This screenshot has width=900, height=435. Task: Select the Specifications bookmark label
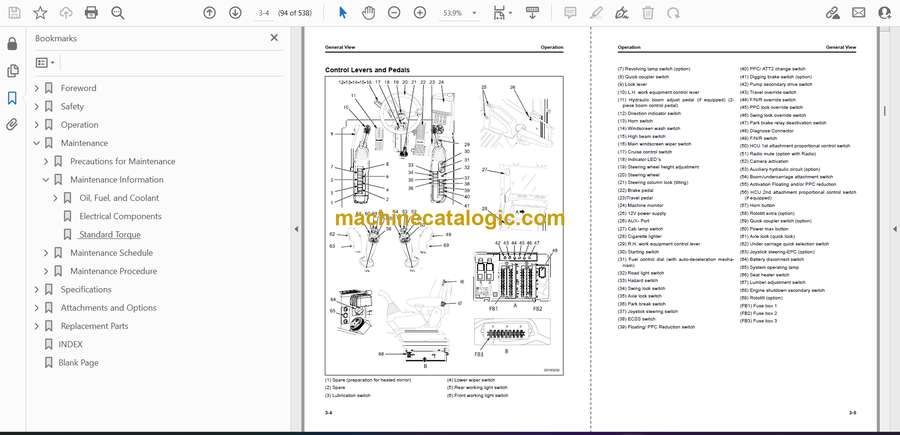[86, 290]
